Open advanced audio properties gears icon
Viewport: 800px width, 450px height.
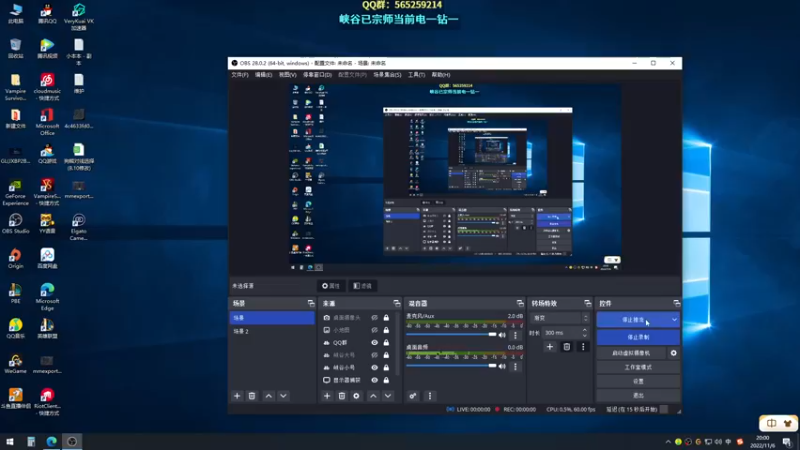pos(413,396)
